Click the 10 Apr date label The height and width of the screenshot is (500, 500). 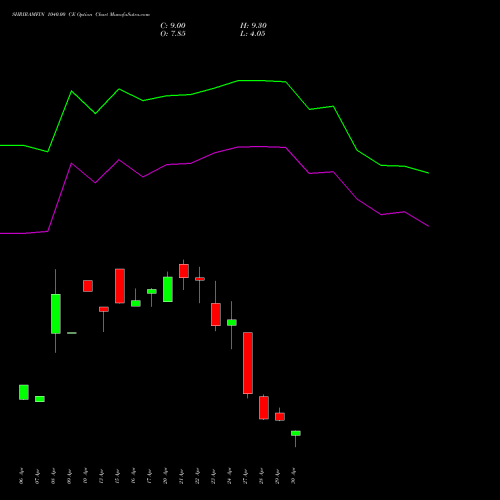pos(85,476)
